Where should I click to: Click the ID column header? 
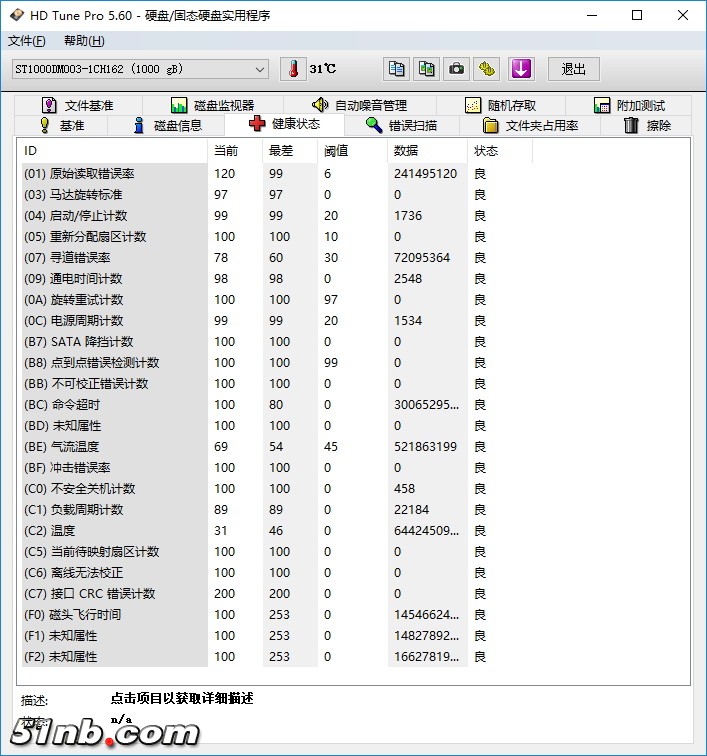pos(114,151)
